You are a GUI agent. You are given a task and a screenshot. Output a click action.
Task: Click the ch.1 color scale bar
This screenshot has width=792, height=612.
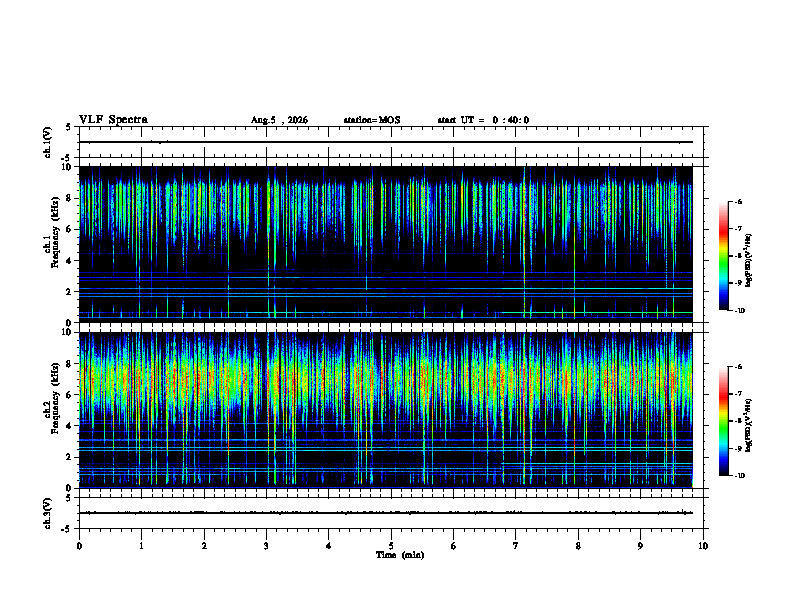pyautogui.click(x=724, y=256)
